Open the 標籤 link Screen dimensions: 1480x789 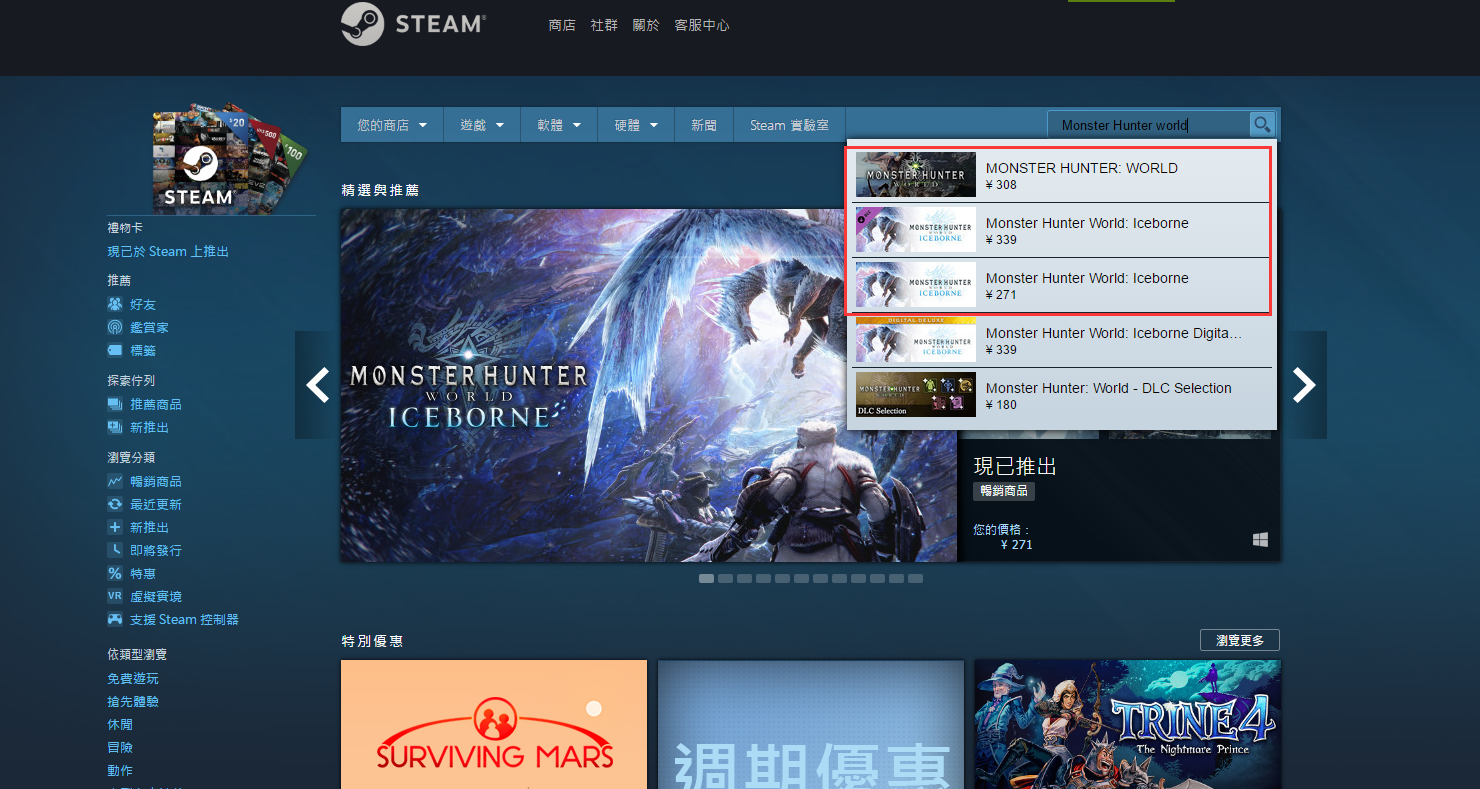[143, 350]
